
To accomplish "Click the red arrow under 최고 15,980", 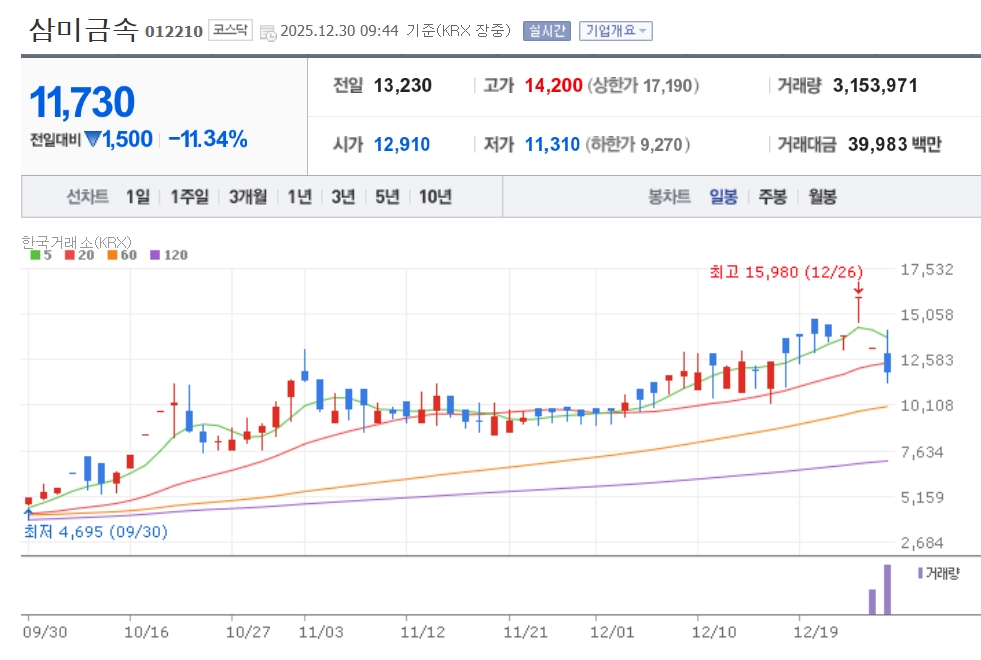I will pos(858,289).
